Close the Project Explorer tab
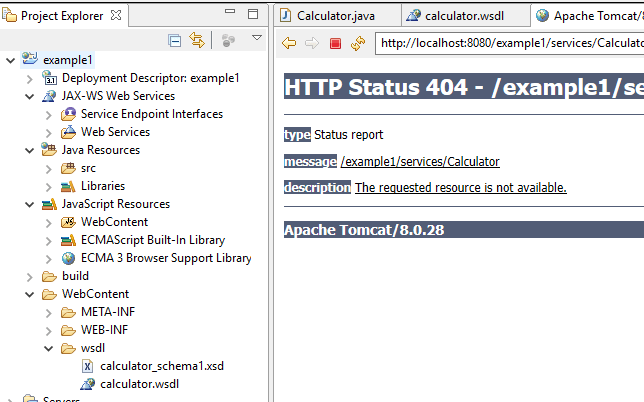The image size is (644, 402). [x=116, y=16]
